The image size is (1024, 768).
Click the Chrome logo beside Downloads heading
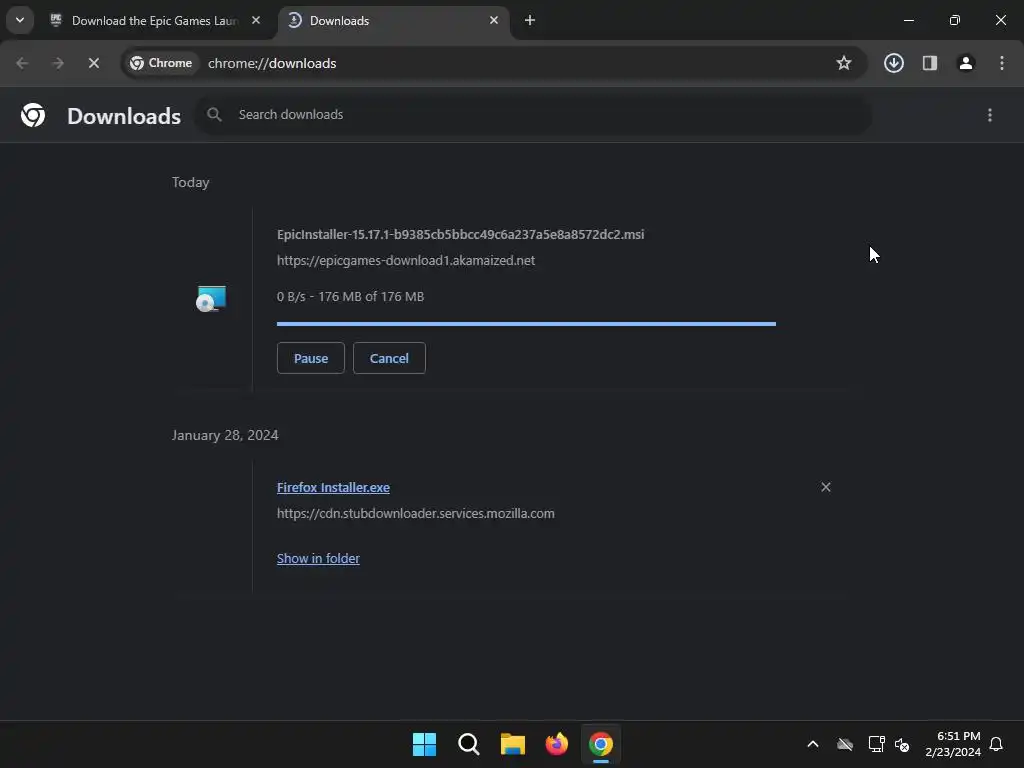(x=33, y=115)
